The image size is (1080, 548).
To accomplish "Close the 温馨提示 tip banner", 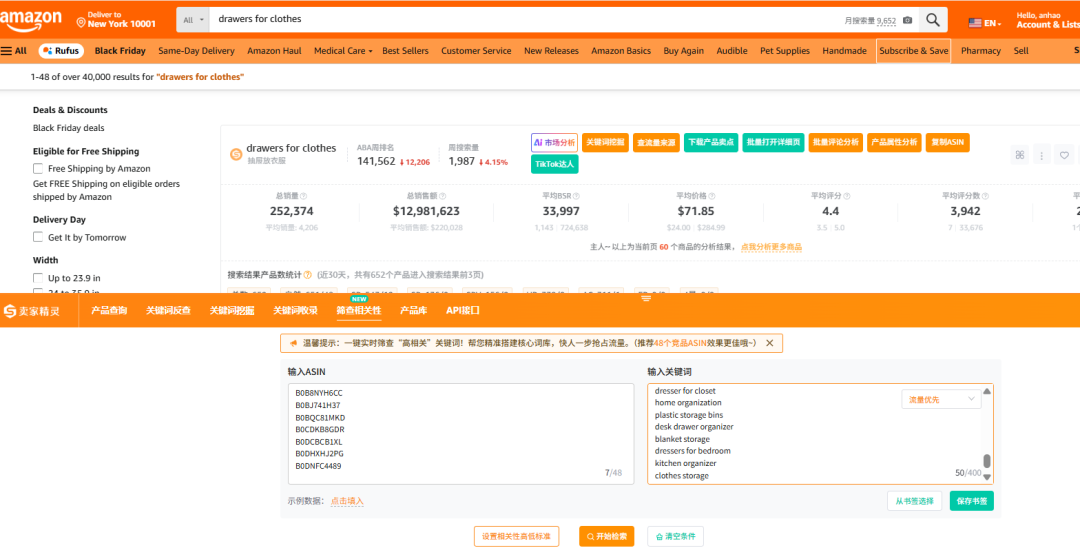I will click(769, 343).
